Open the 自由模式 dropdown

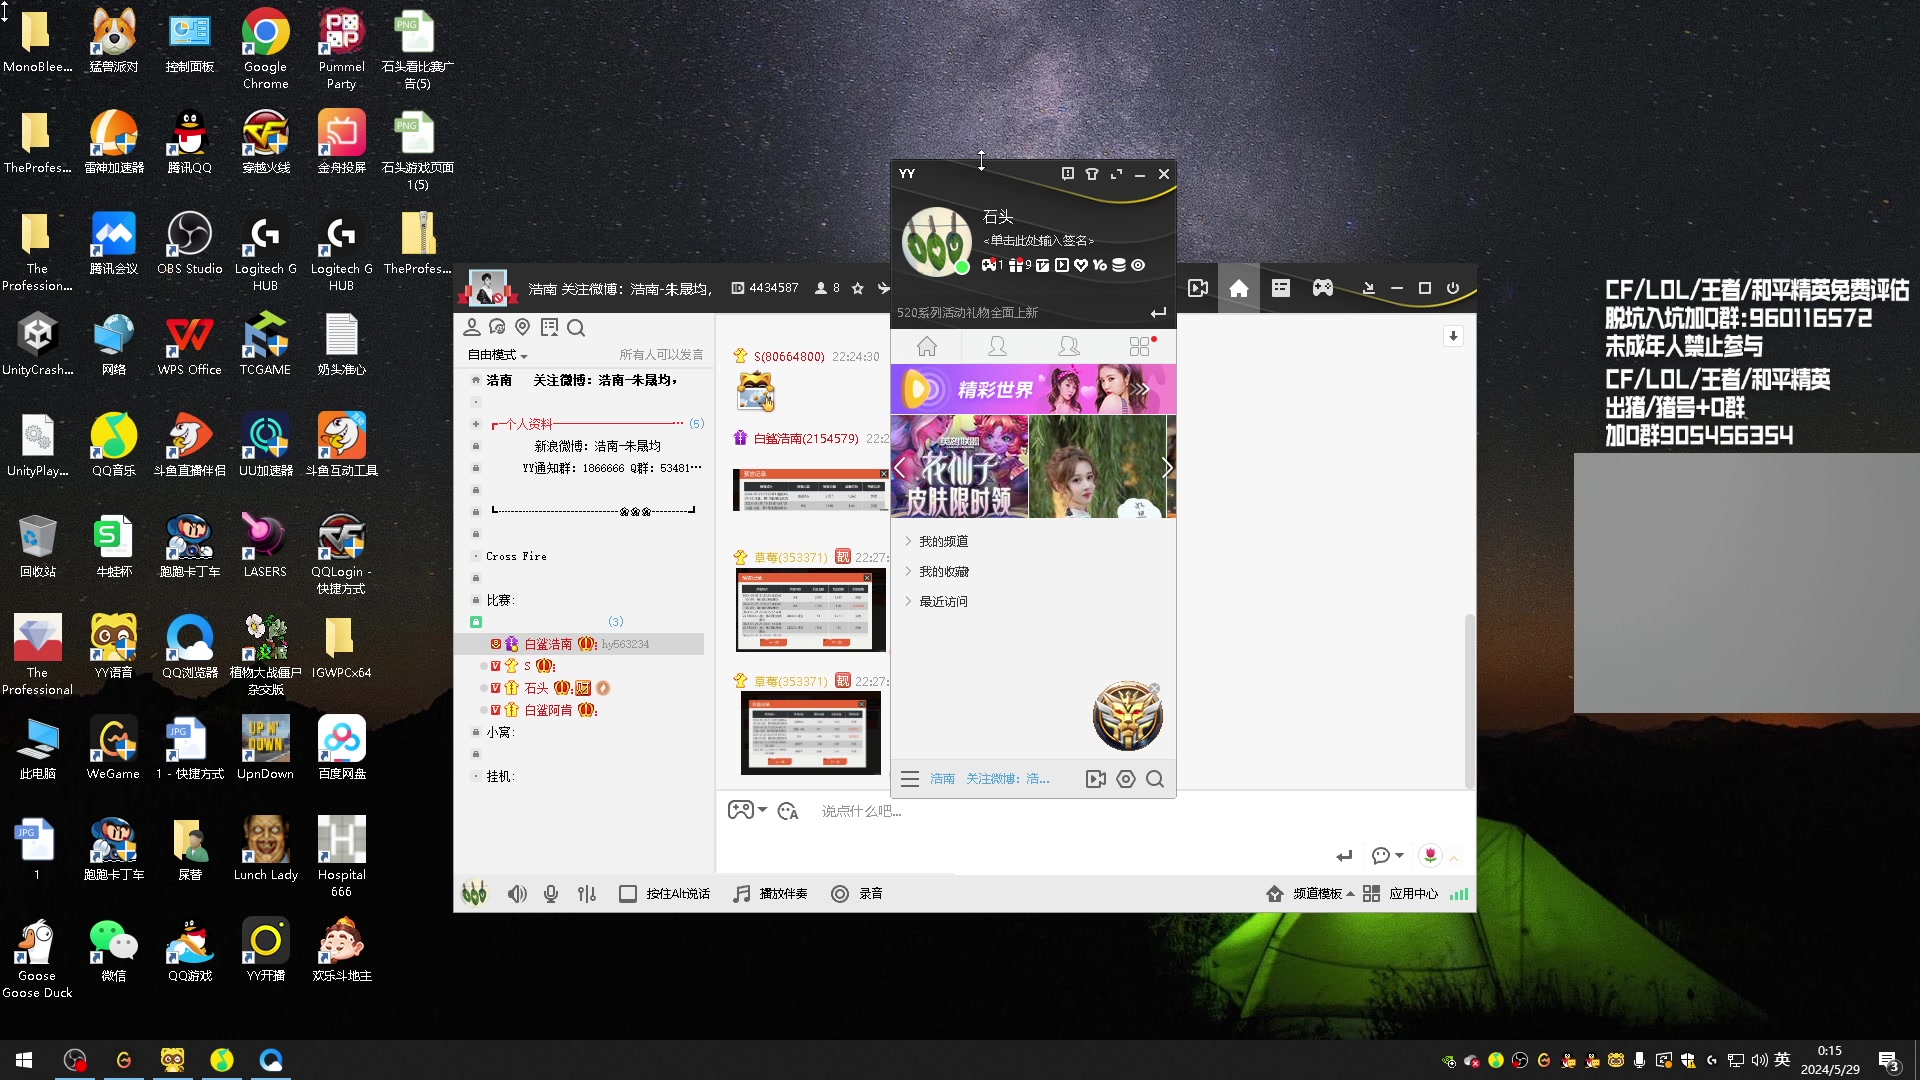497,355
